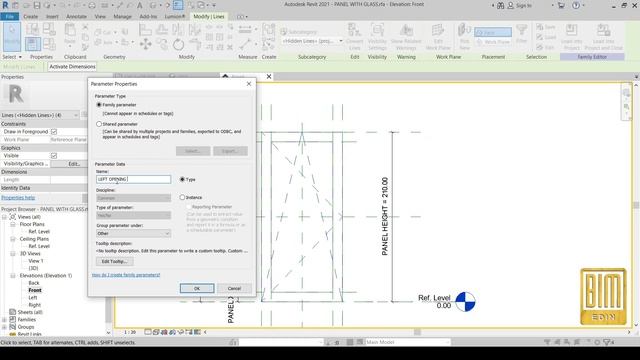
Task: Click the Activate Dimensions button
Action: click(72, 67)
